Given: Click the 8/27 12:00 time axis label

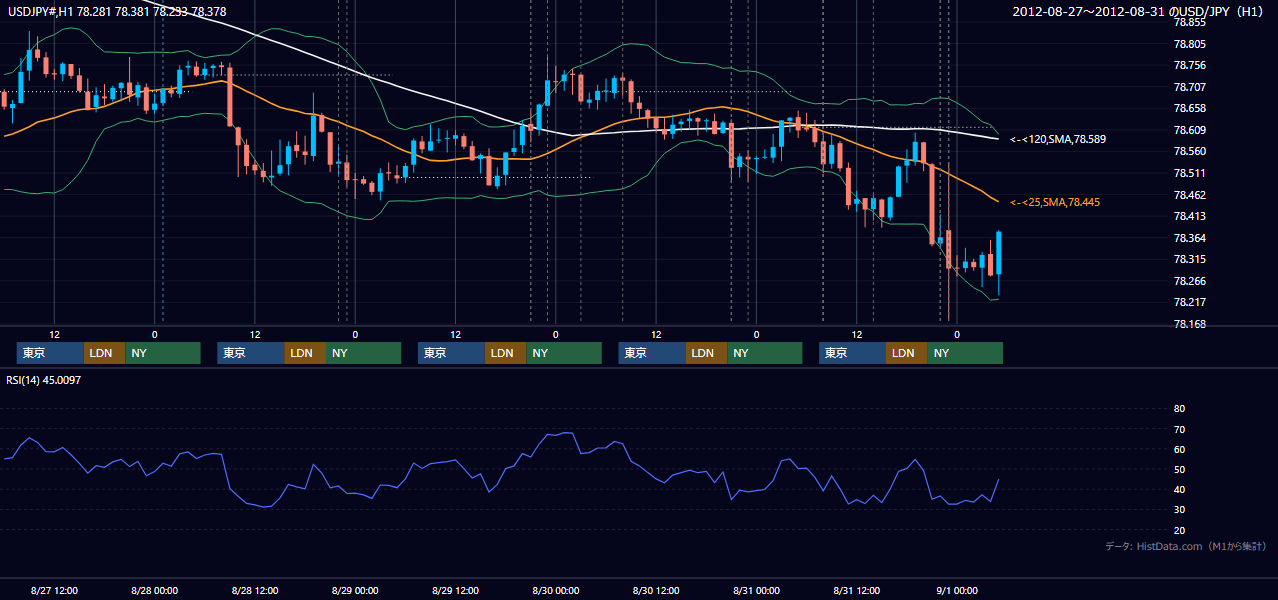Looking at the screenshot, I should (x=54, y=590).
